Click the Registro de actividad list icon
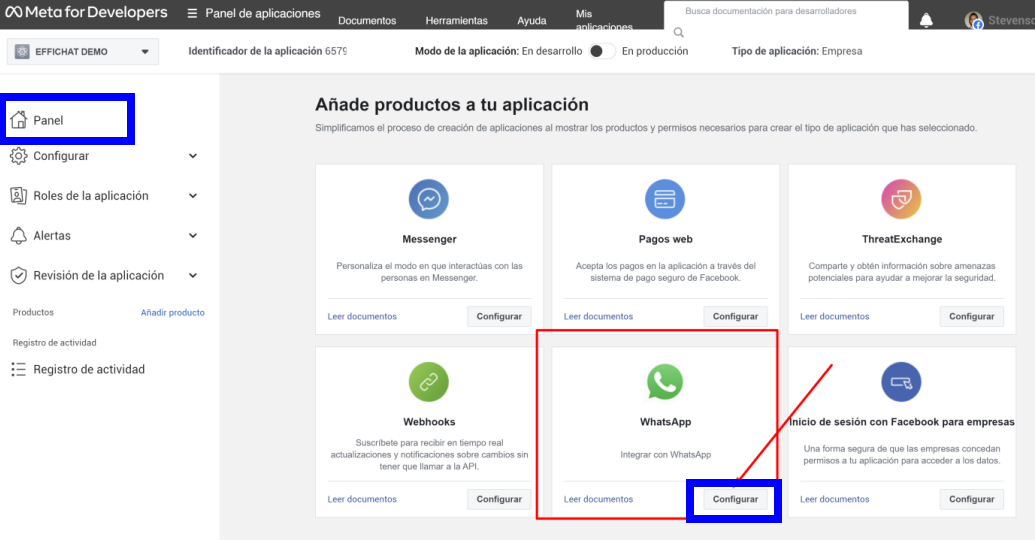The width and height of the screenshot is (1035, 541). click(18, 369)
